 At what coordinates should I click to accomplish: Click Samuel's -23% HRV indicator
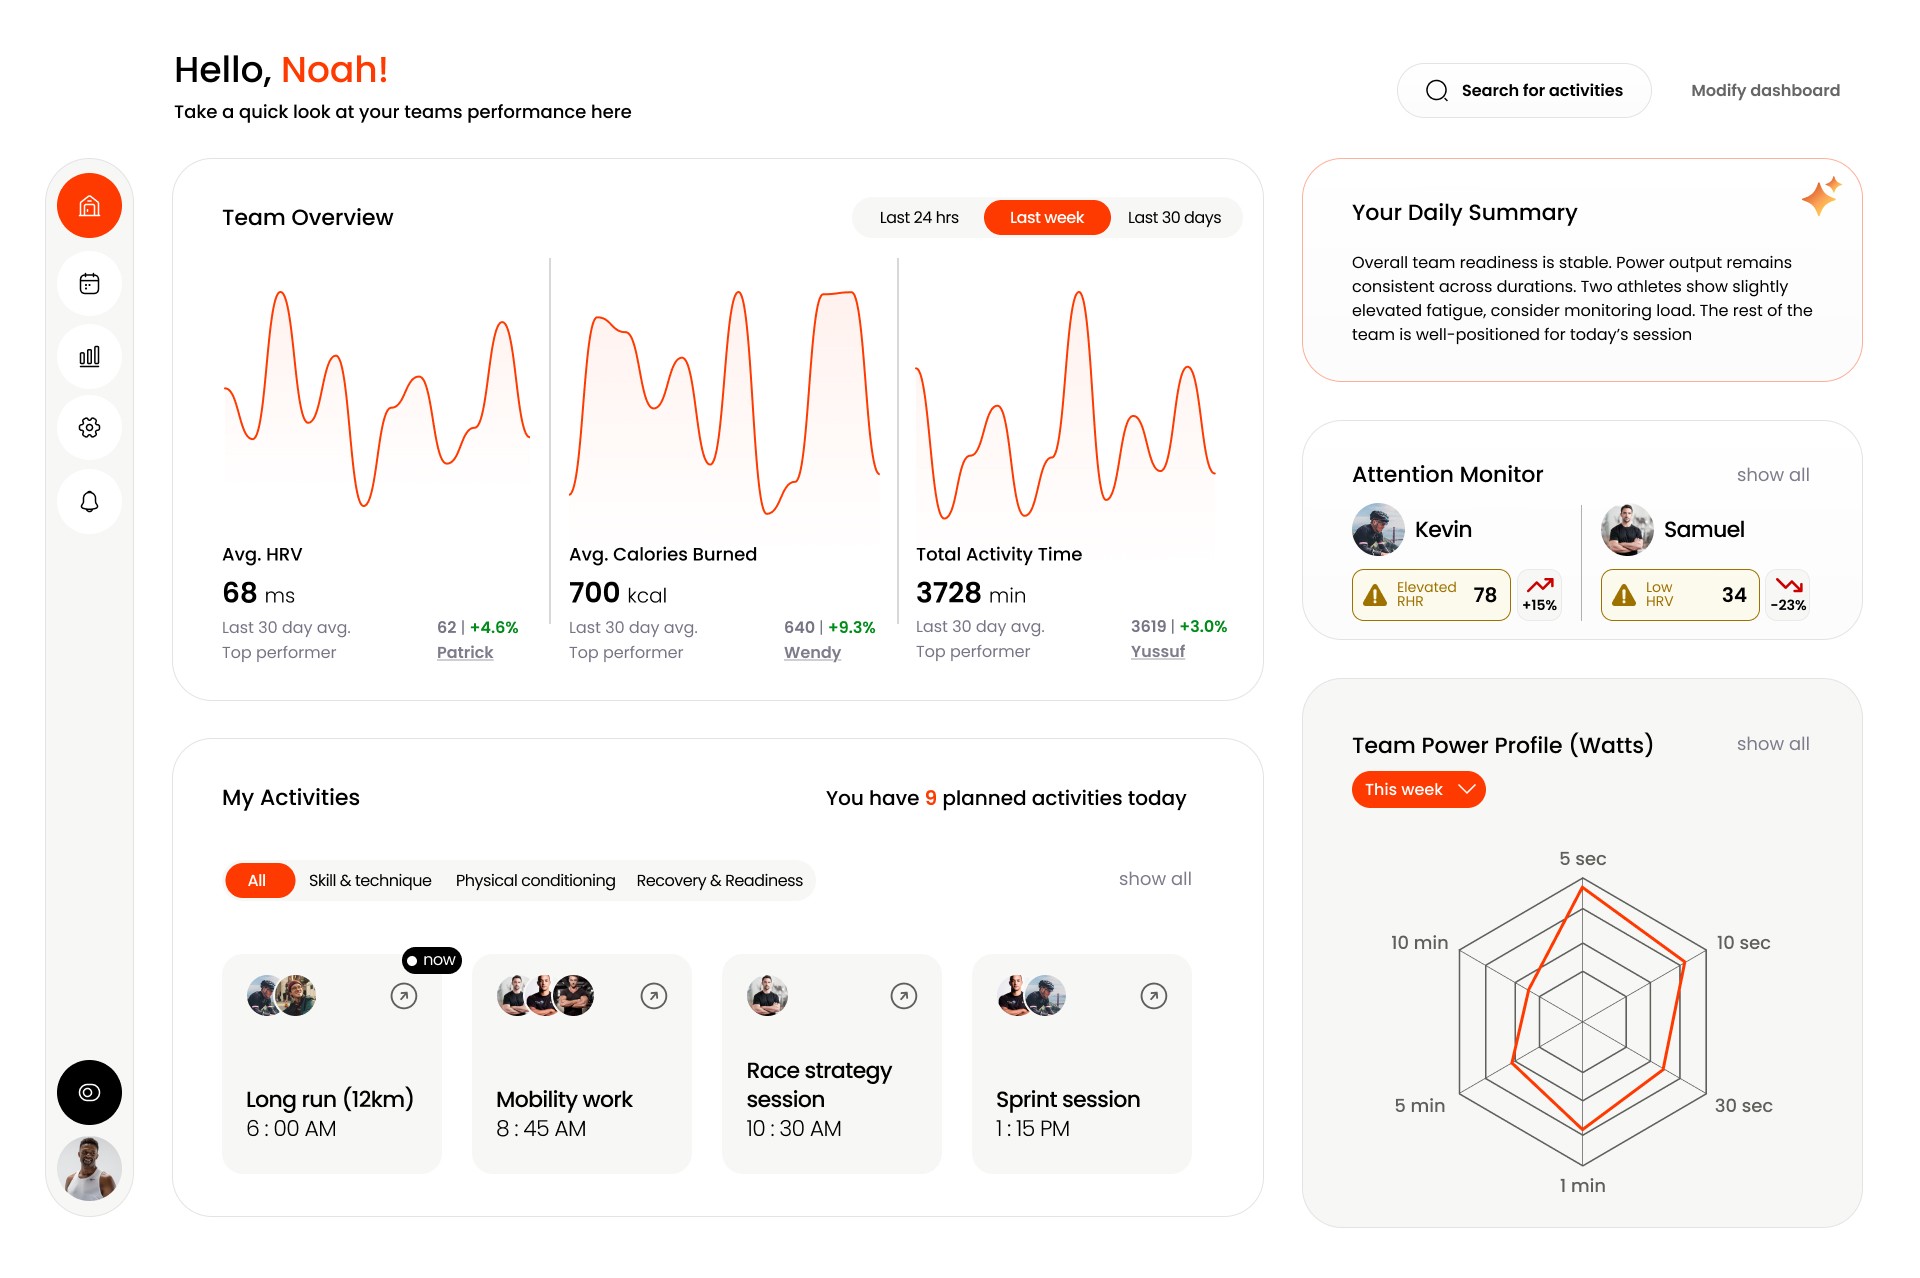click(x=1787, y=594)
